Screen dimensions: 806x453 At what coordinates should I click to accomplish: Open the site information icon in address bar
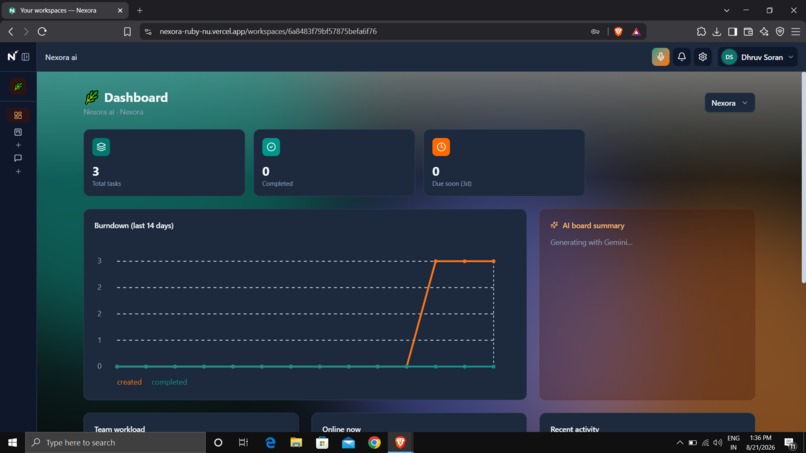pos(148,31)
